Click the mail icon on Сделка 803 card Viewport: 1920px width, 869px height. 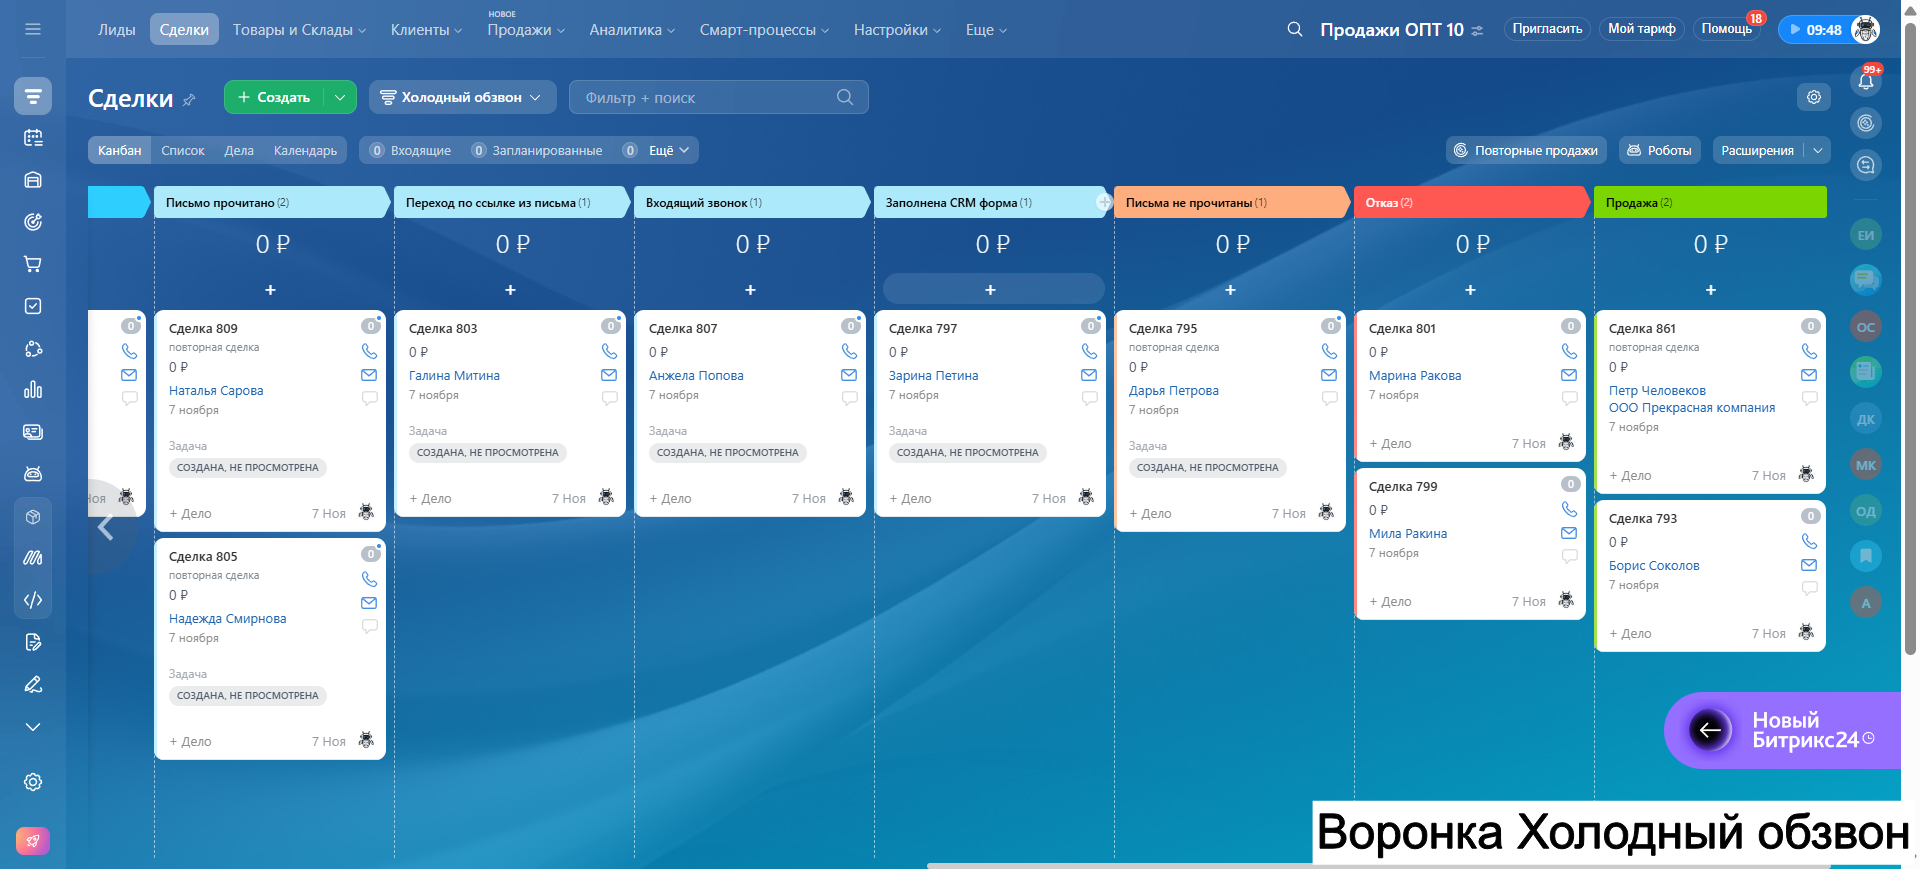tap(609, 375)
